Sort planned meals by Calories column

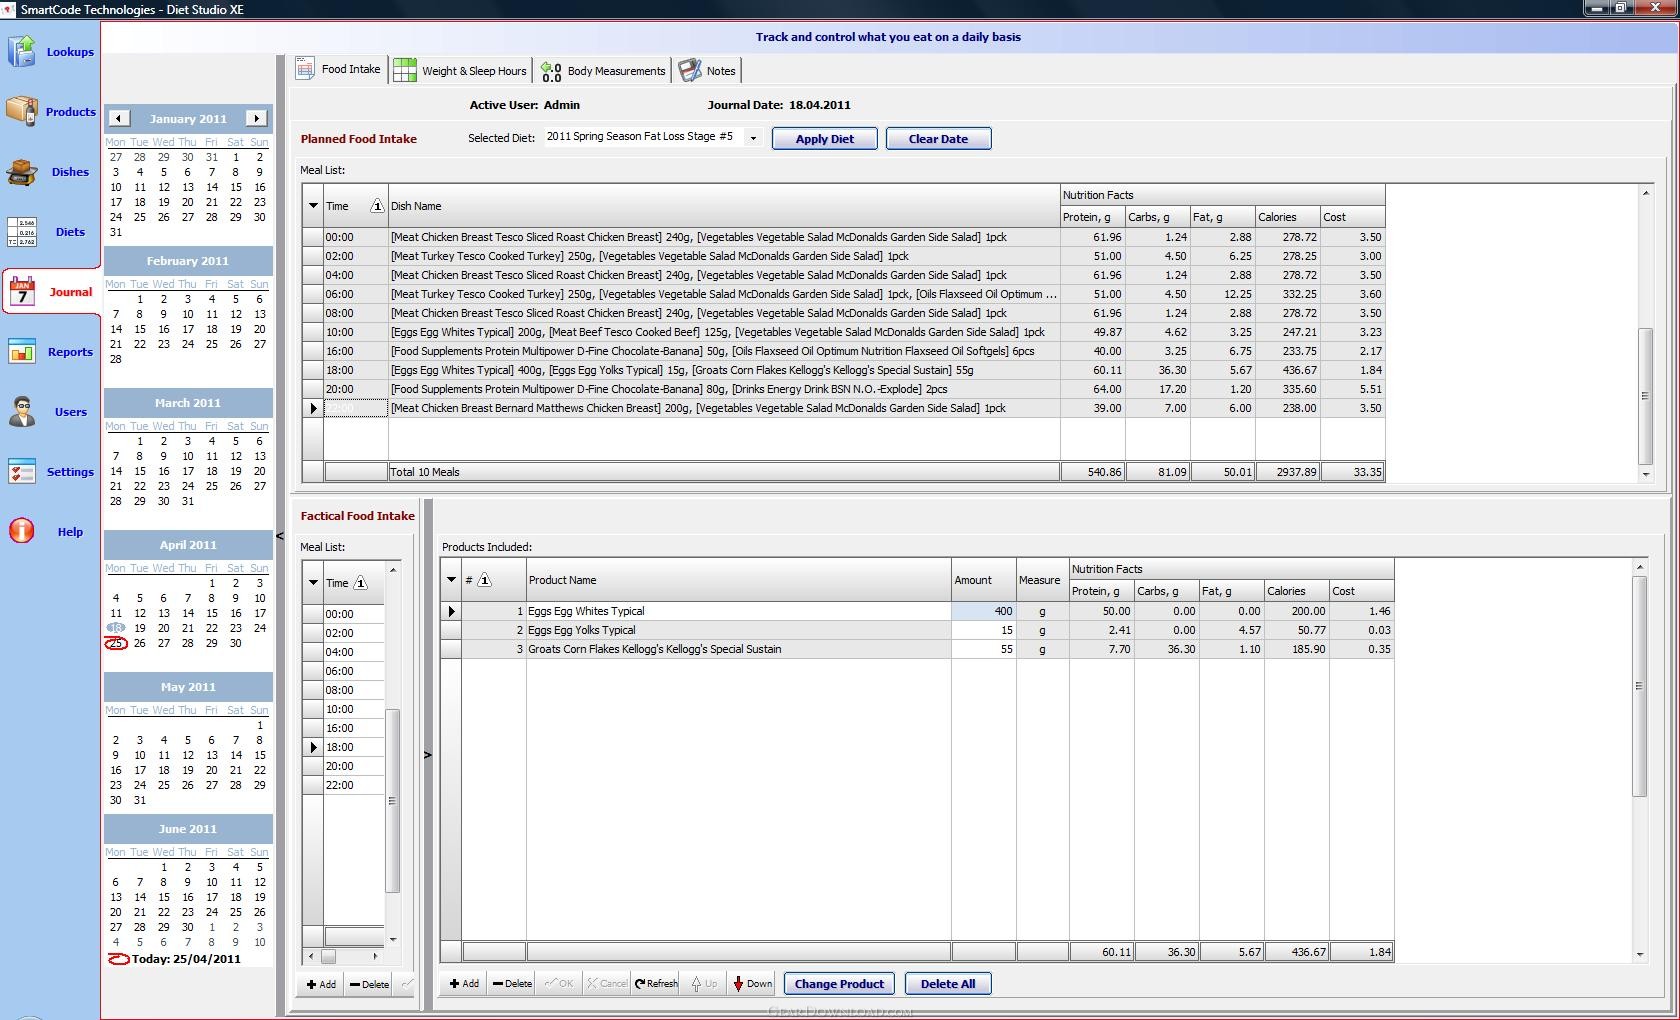[x=1288, y=217]
